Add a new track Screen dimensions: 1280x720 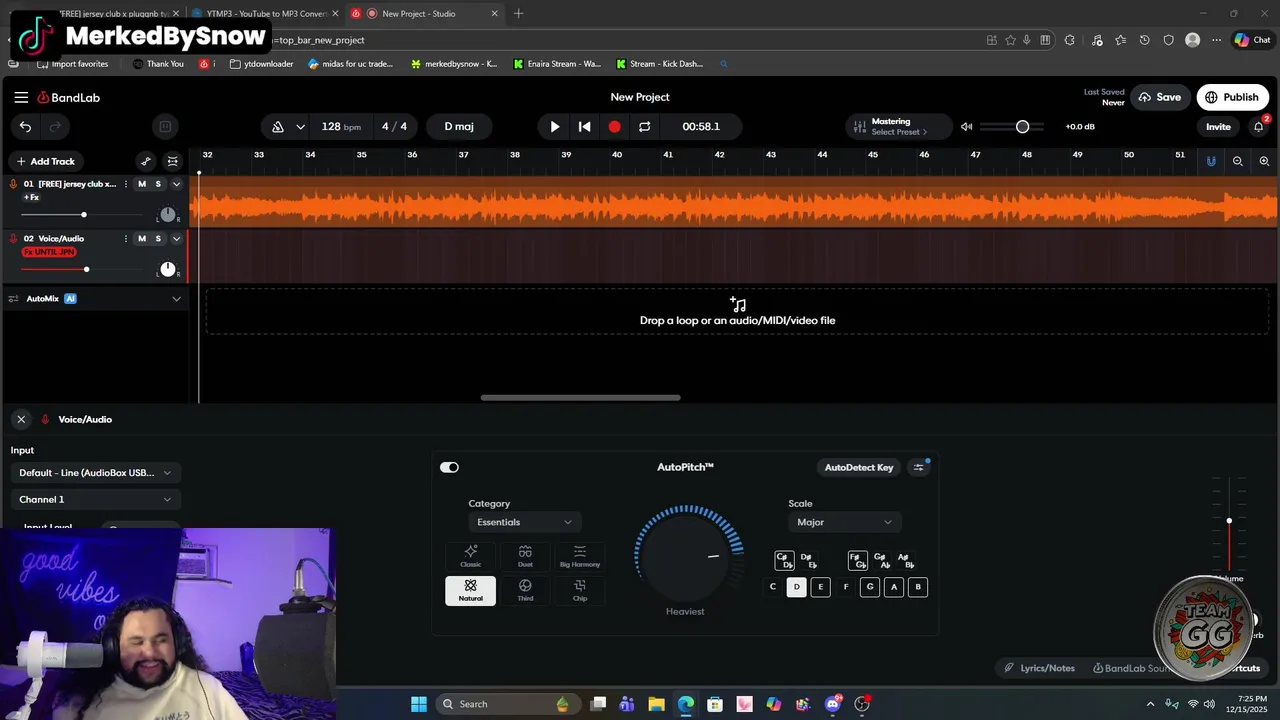[45, 161]
